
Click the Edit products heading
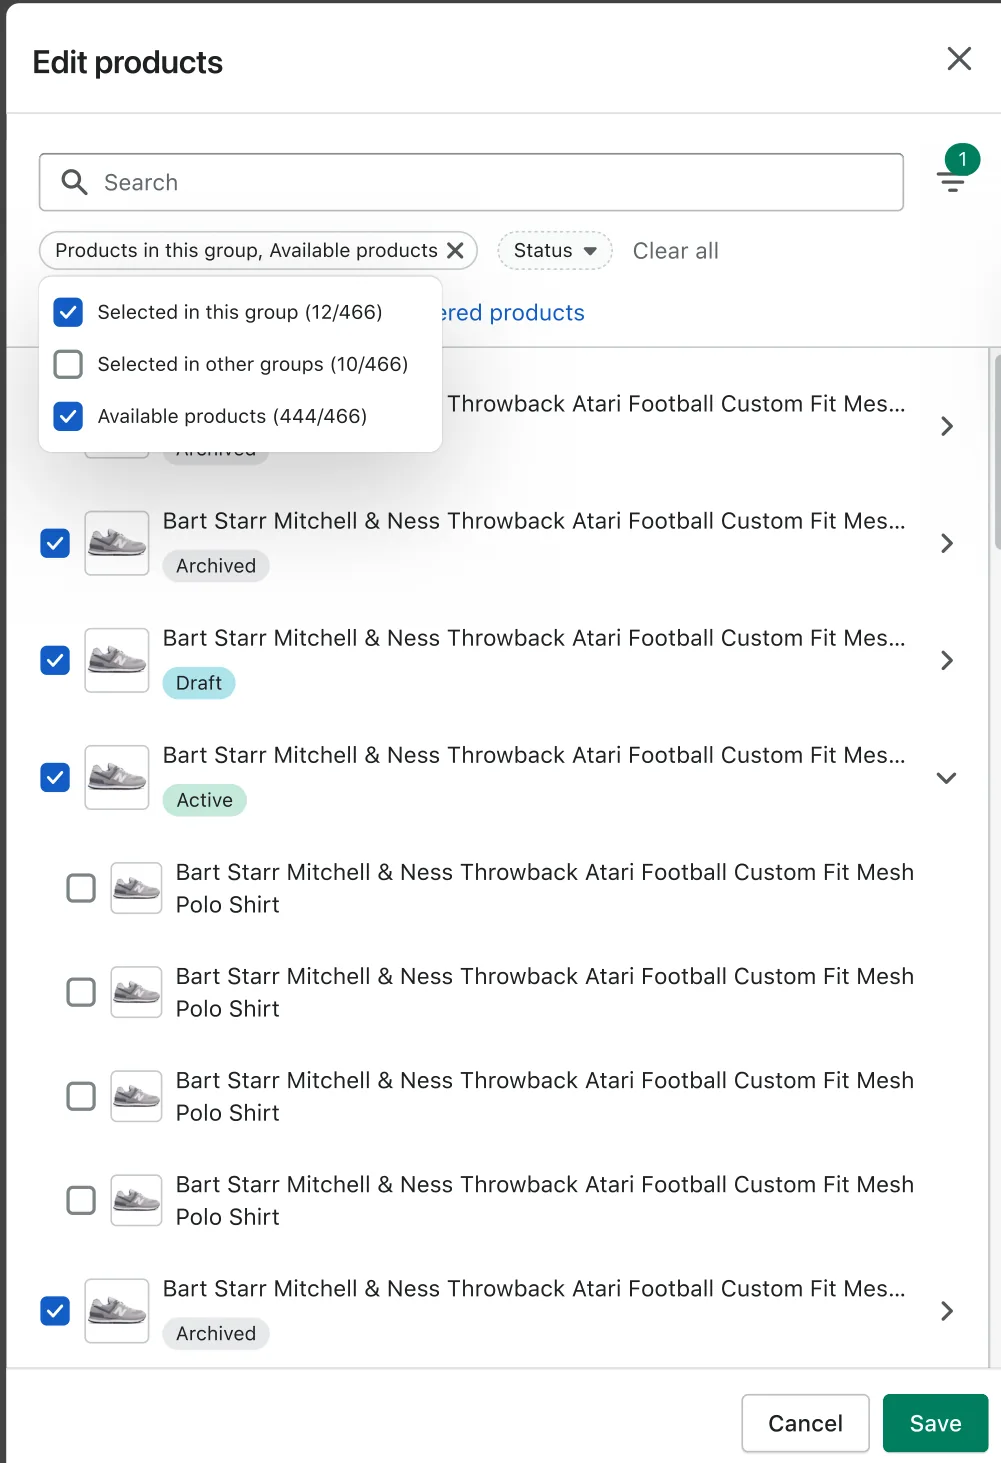pyautogui.click(x=128, y=62)
